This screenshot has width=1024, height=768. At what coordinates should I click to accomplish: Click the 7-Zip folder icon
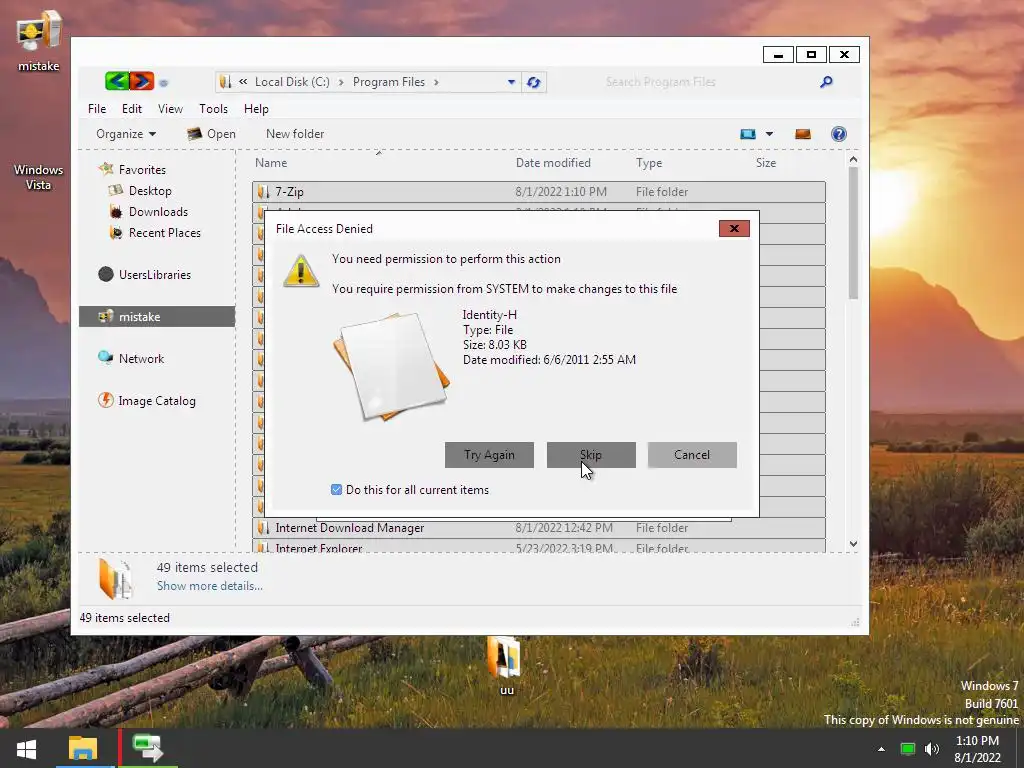(263, 192)
